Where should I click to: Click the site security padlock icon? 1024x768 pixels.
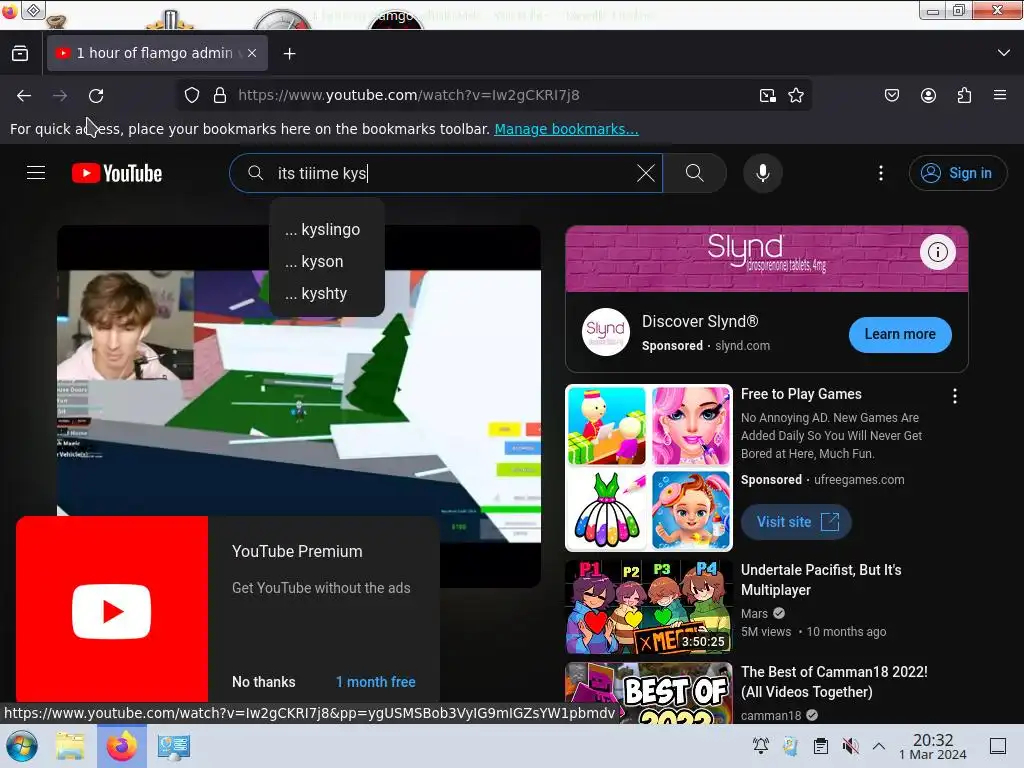pyautogui.click(x=220, y=95)
